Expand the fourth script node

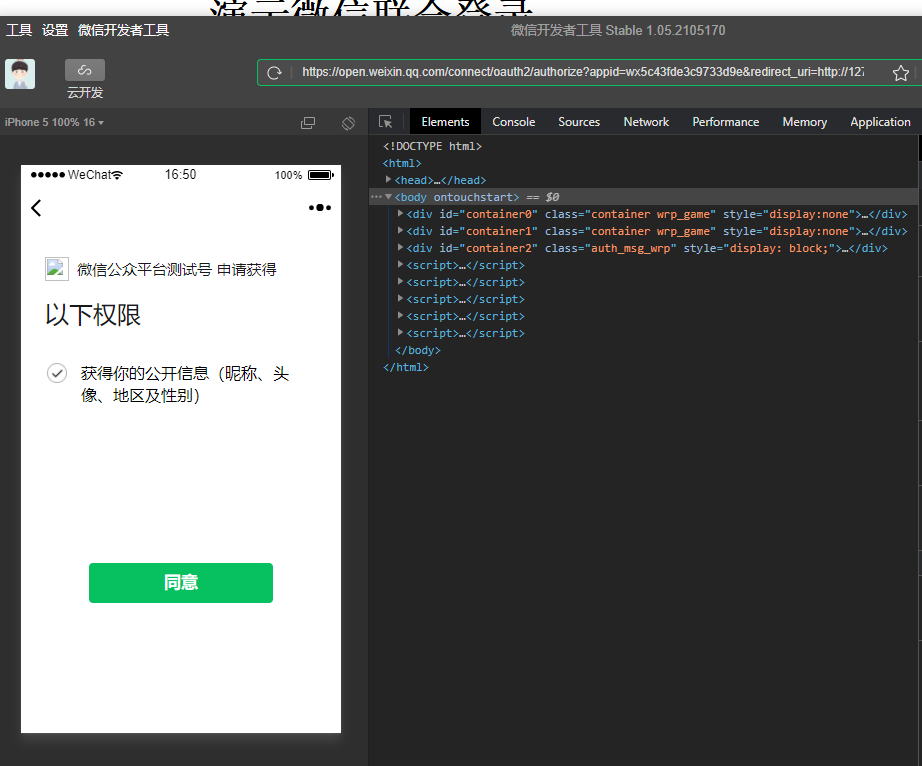(400, 316)
